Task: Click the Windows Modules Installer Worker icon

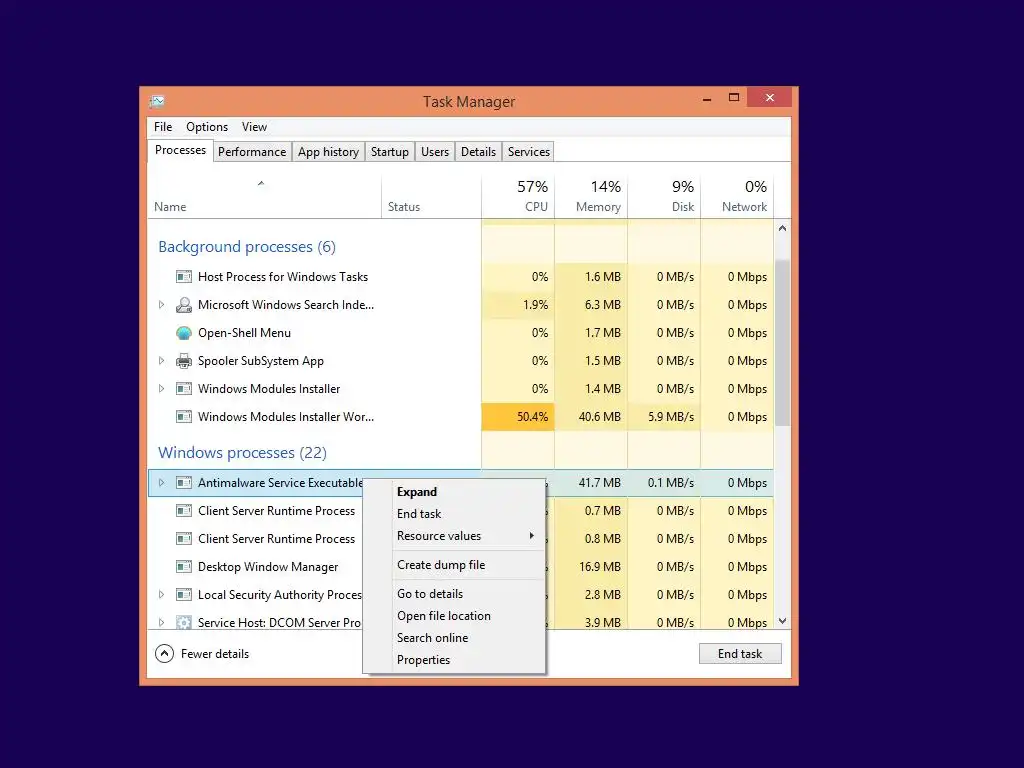Action: 184,417
